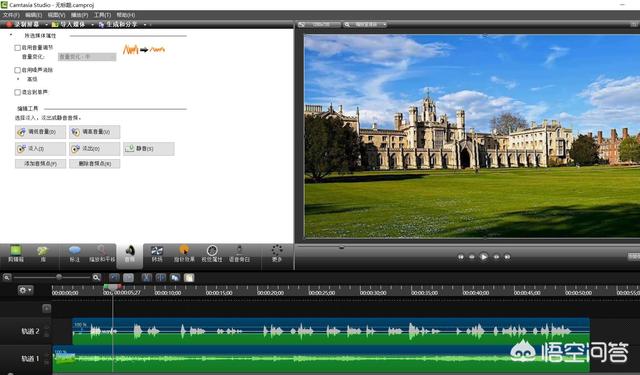The image size is (640, 375).
Task: Click the timeline zoom-in magnifier icon
Action: tap(96, 277)
